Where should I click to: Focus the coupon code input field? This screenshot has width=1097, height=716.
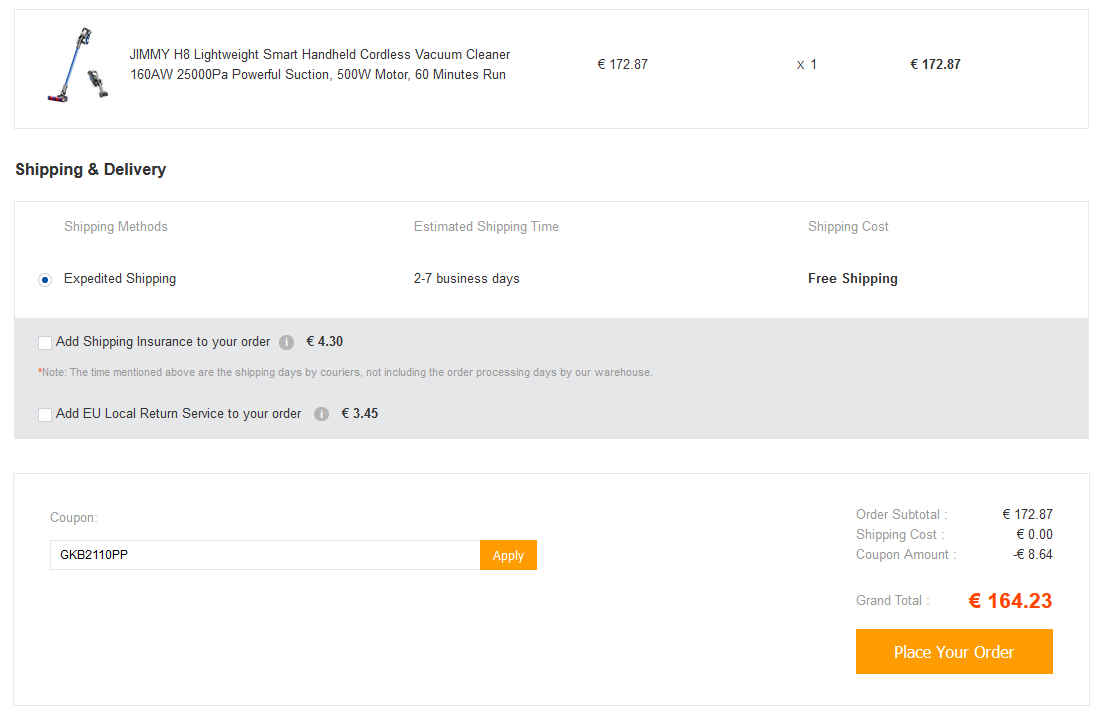265,555
